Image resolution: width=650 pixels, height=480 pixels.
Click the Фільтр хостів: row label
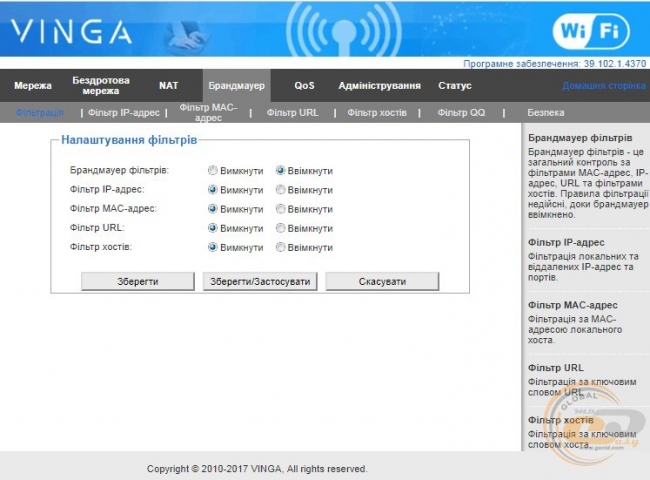pos(101,247)
